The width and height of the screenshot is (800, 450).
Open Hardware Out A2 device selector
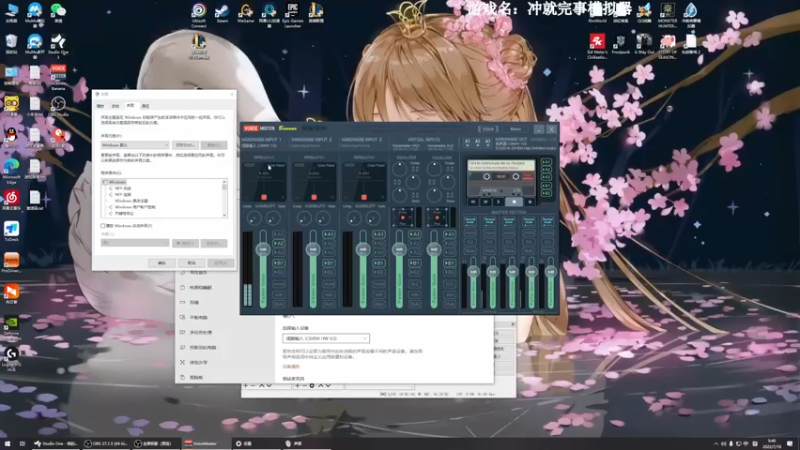coord(478,142)
